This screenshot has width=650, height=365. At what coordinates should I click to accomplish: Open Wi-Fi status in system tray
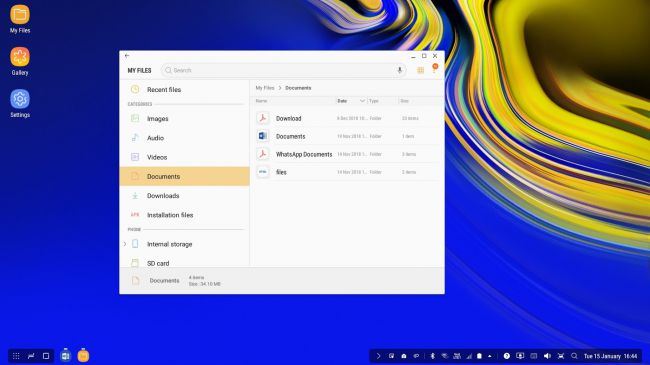coord(444,356)
